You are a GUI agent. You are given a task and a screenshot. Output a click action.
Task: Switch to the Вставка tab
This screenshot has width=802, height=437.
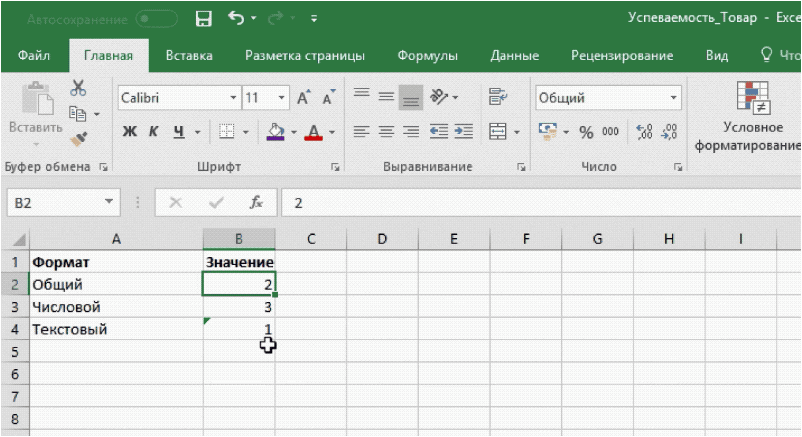click(x=189, y=55)
